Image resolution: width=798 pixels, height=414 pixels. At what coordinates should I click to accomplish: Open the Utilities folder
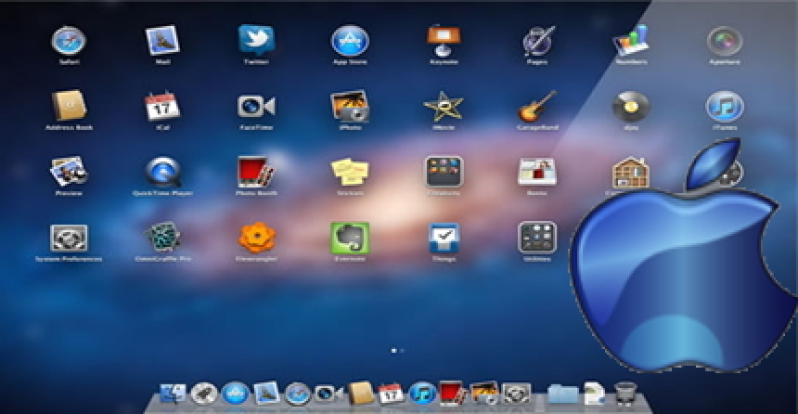point(537,237)
